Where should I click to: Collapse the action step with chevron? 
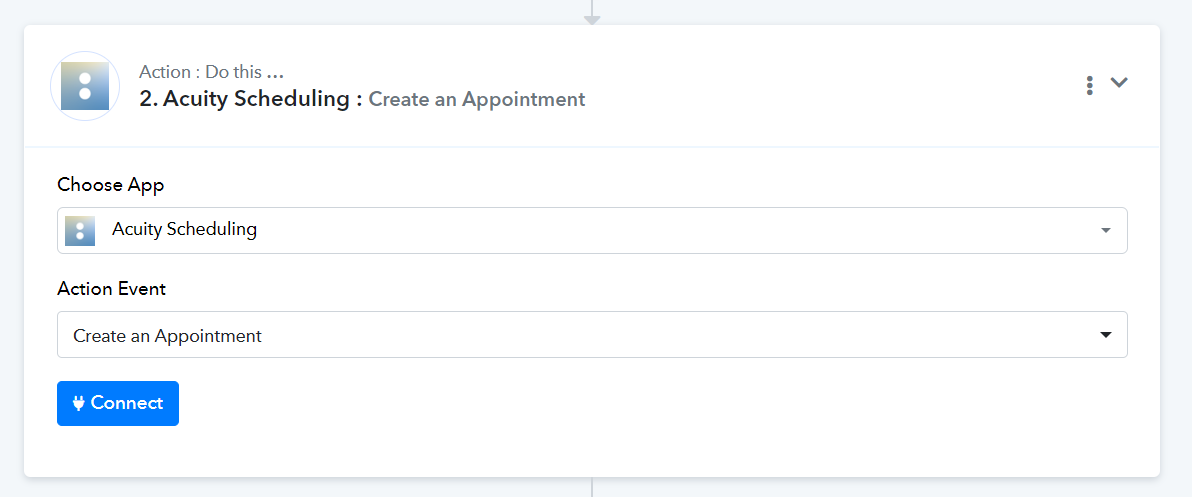click(1118, 83)
